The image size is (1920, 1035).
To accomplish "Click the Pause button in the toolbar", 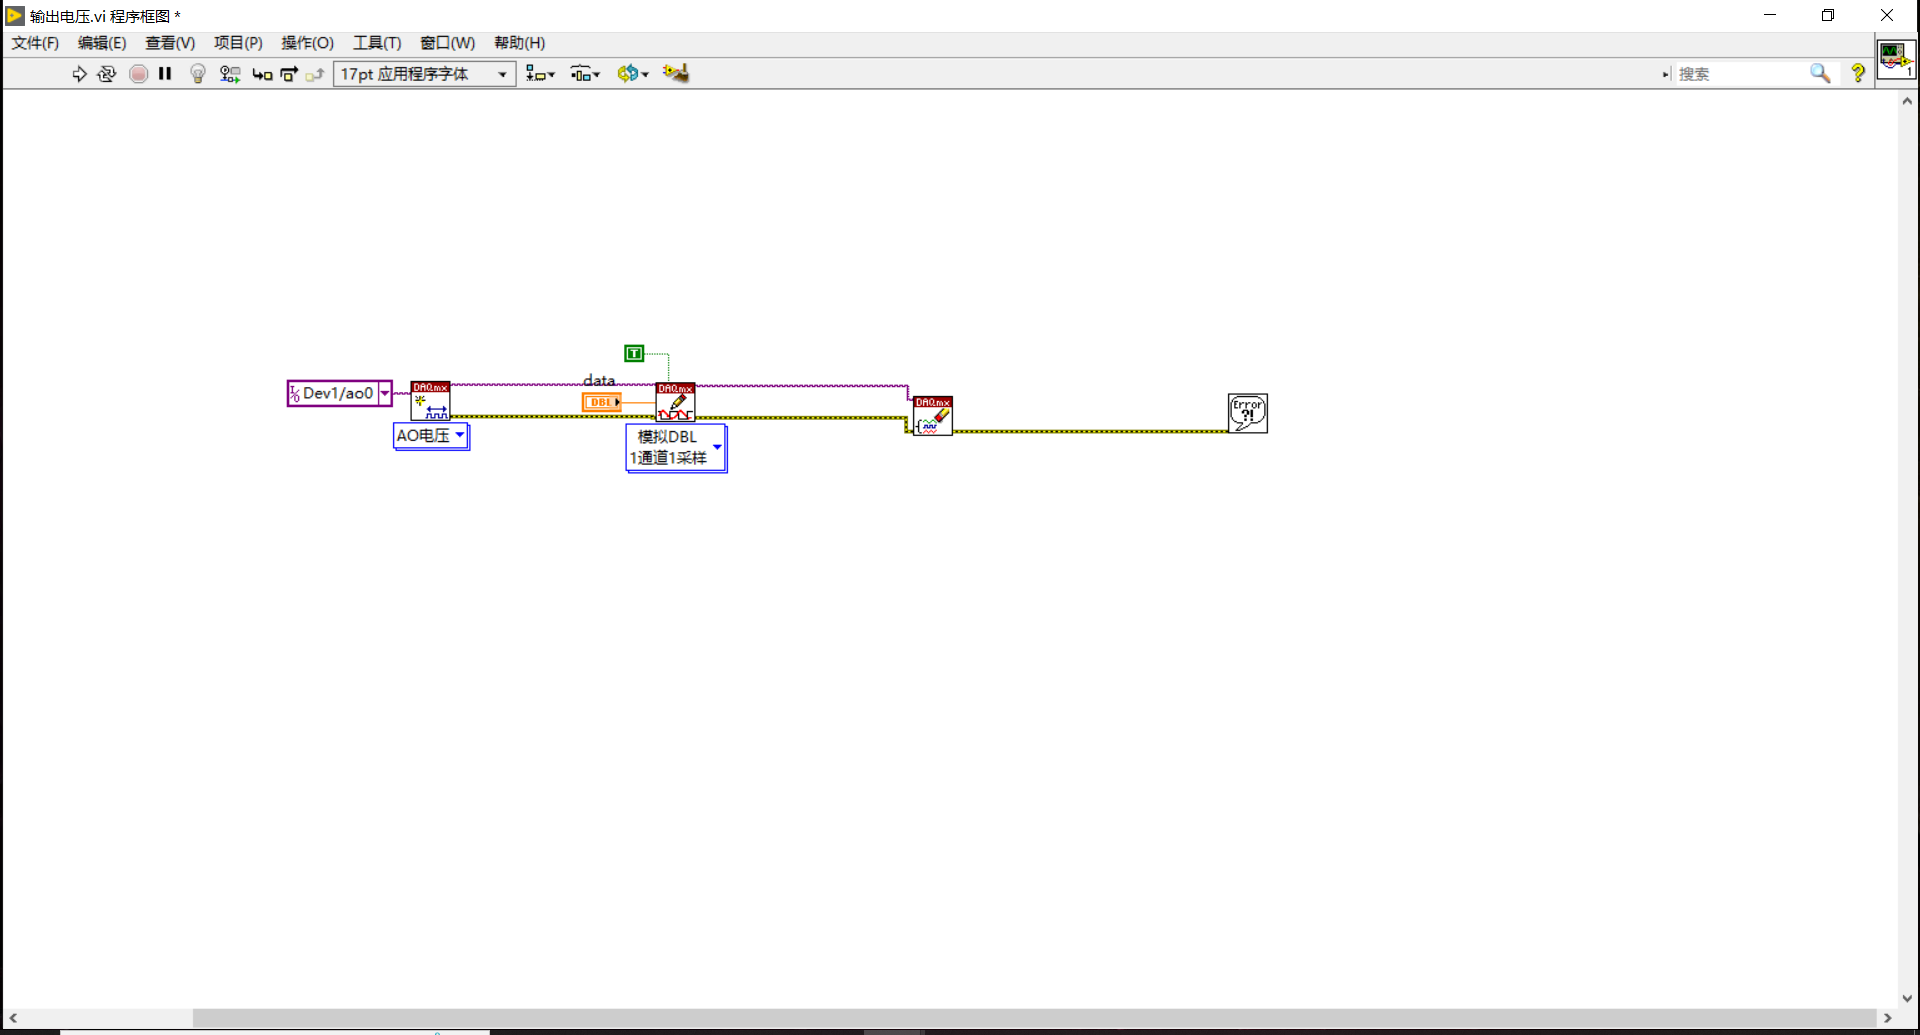I will pos(165,74).
